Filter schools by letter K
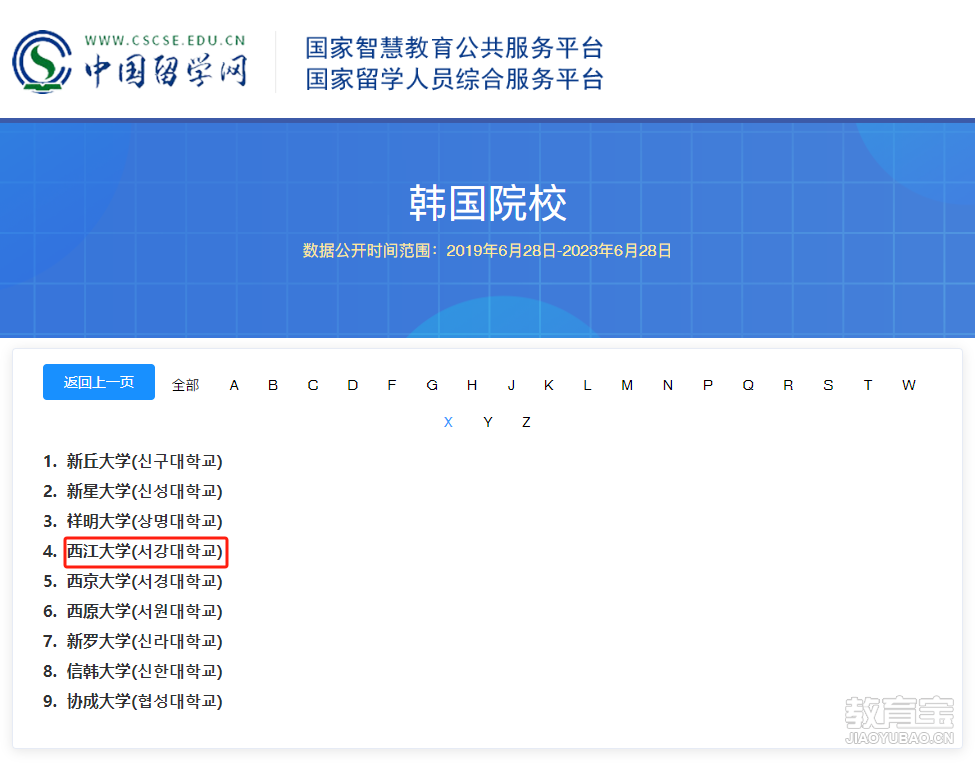 [x=548, y=385]
